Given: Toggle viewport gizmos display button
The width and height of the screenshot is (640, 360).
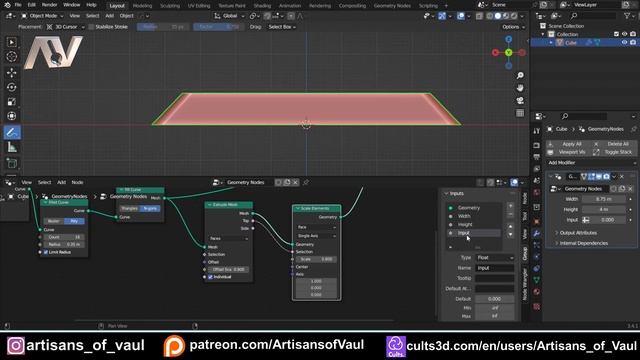Looking at the screenshot, I should coord(442,16).
